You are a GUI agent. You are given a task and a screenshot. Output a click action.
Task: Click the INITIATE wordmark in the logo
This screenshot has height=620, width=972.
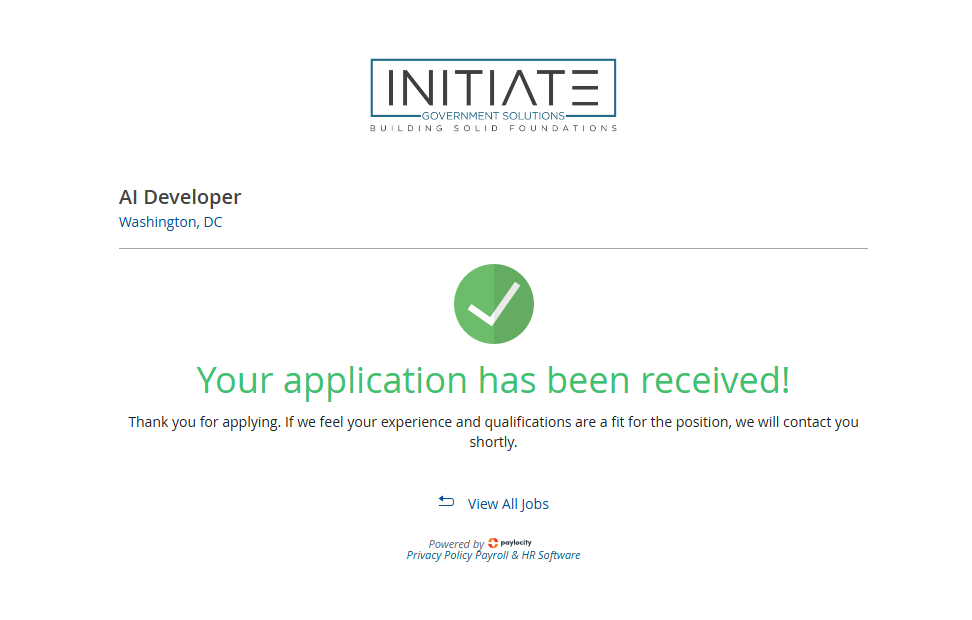pyautogui.click(x=493, y=87)
